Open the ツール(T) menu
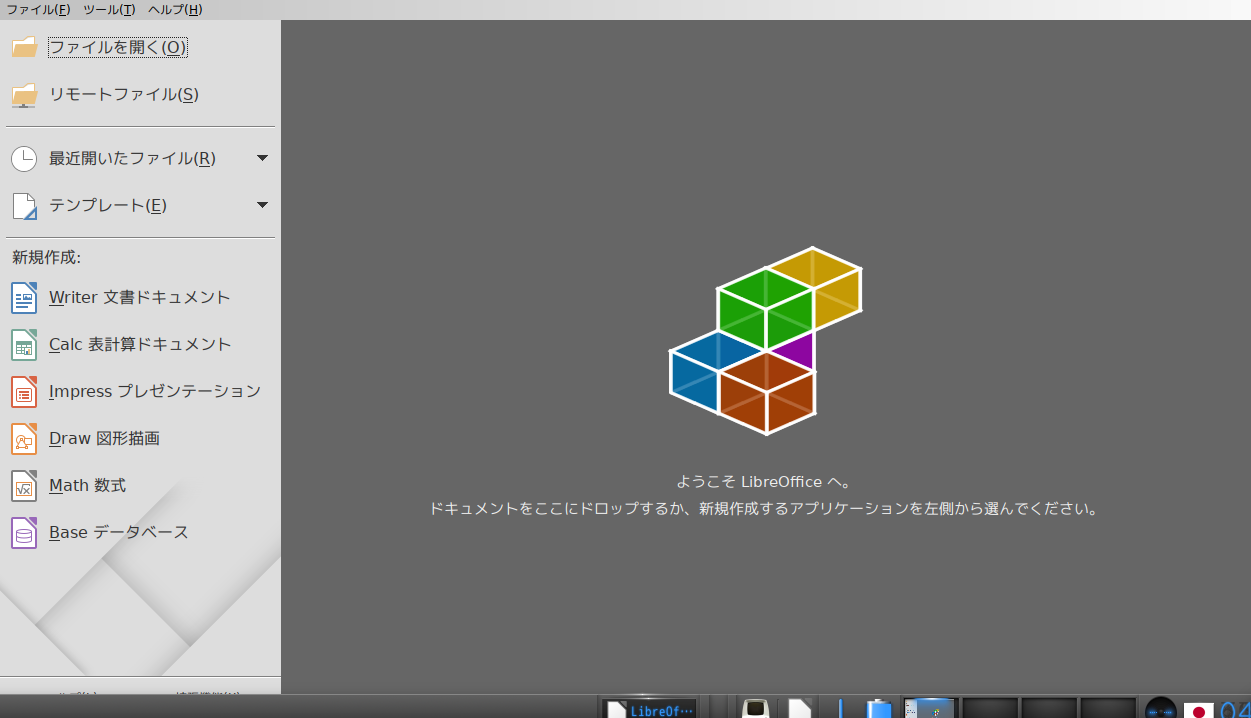 click(109, 10)
